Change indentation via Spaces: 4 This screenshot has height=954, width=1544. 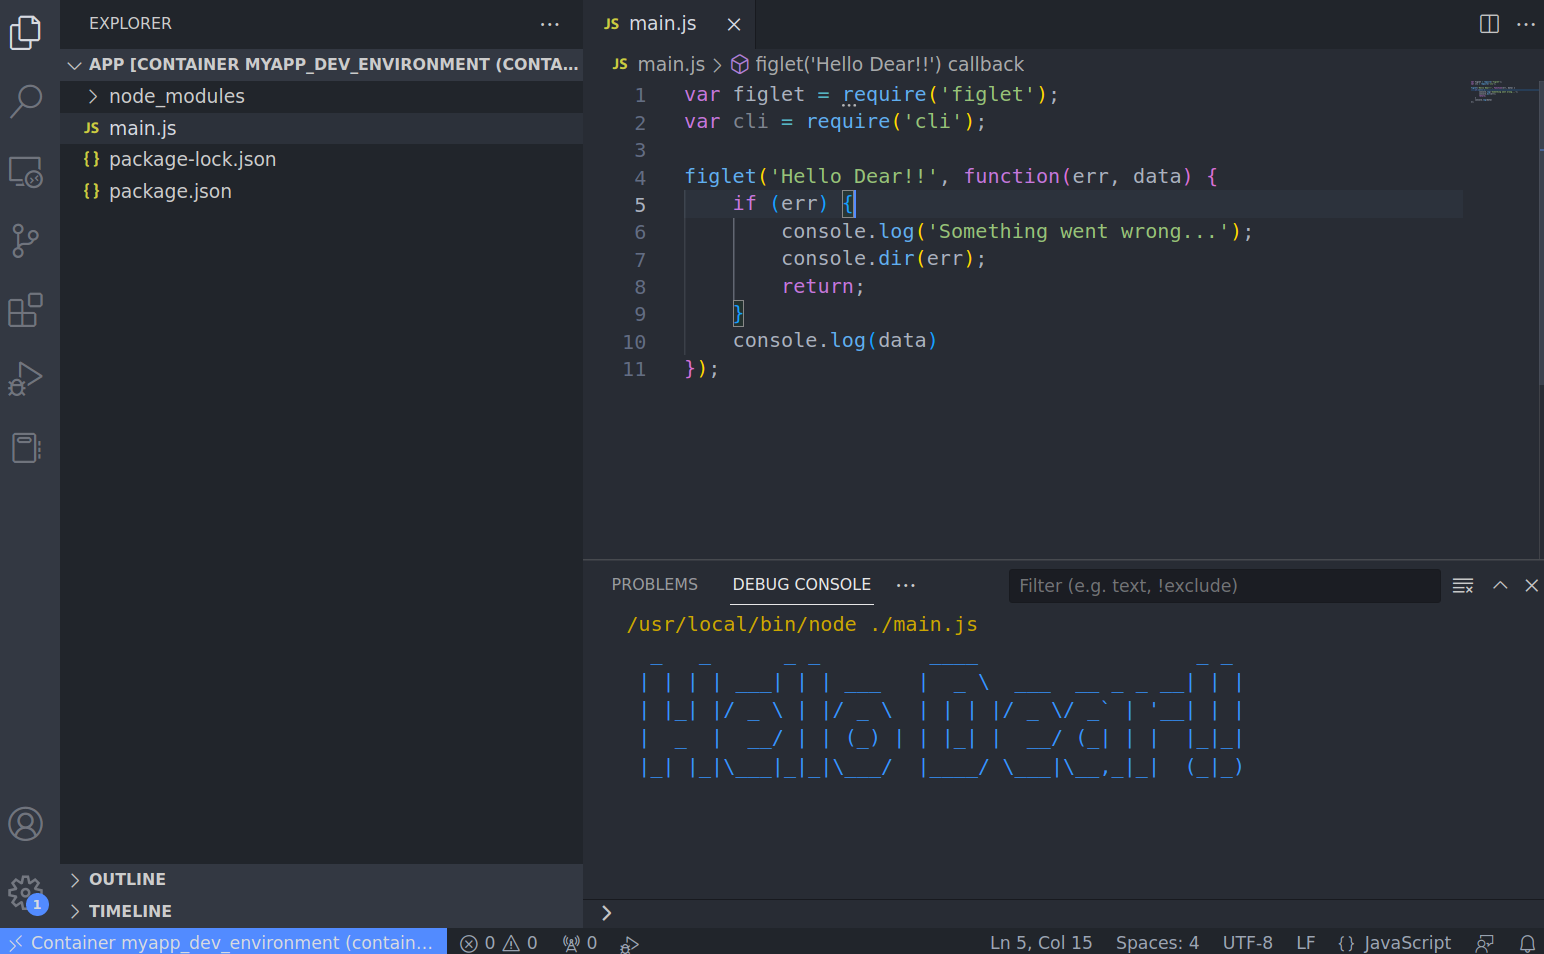point(1157,942)
